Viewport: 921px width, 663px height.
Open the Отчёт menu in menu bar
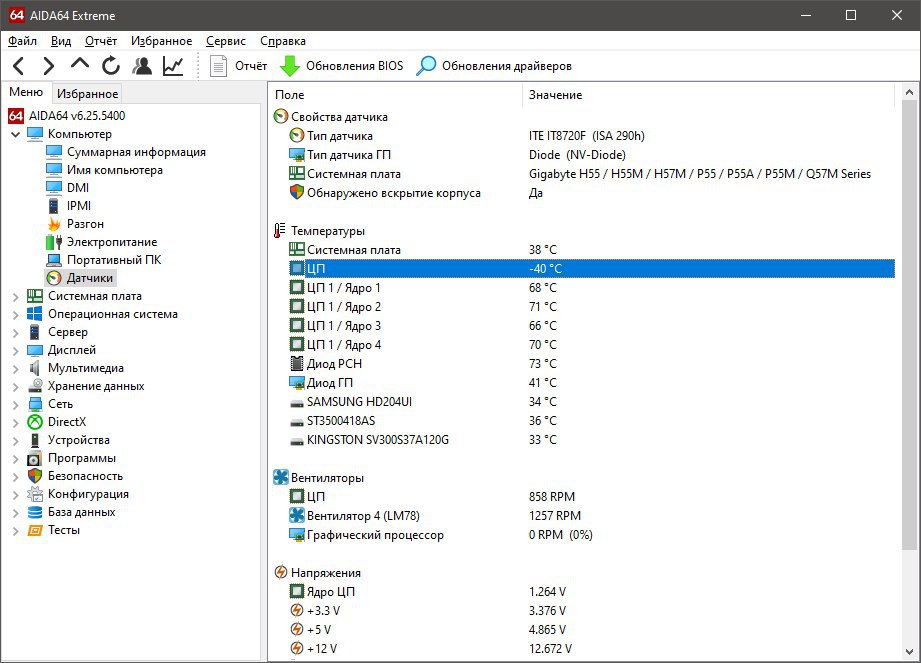point(101,41)
